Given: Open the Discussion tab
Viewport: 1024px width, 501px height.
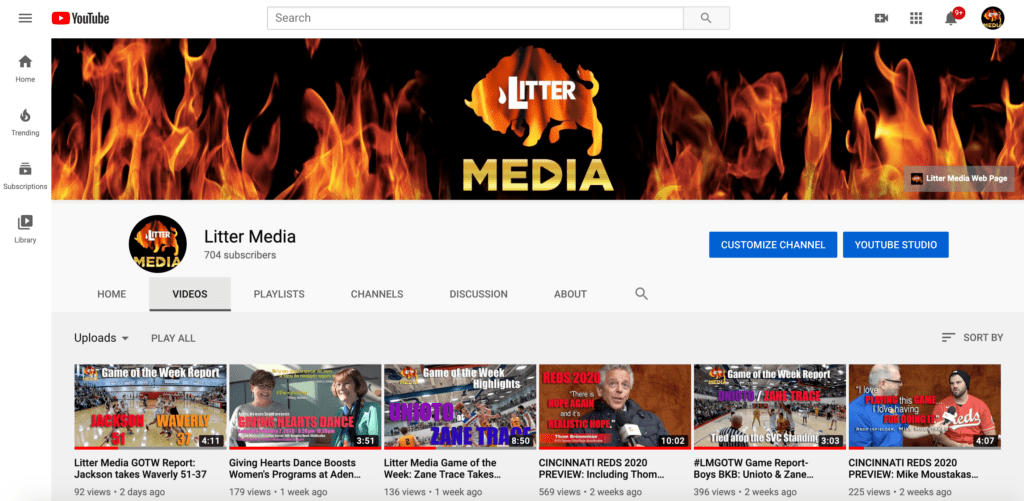Looking at the screenshot, I should (478, 294).
